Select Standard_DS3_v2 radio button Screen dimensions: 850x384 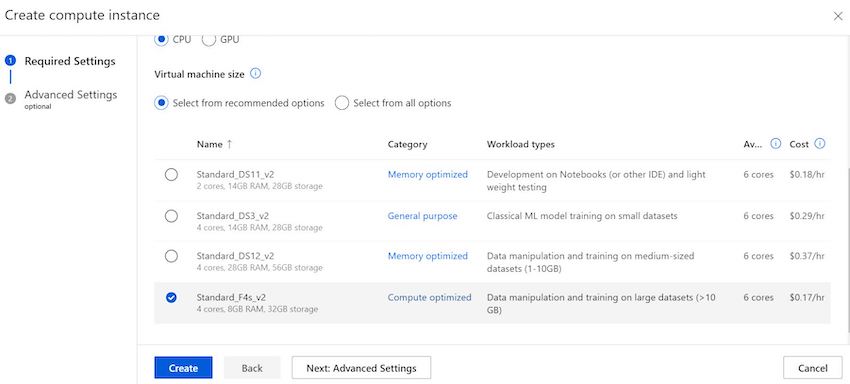pyautogui.click(x=171, y=216)
